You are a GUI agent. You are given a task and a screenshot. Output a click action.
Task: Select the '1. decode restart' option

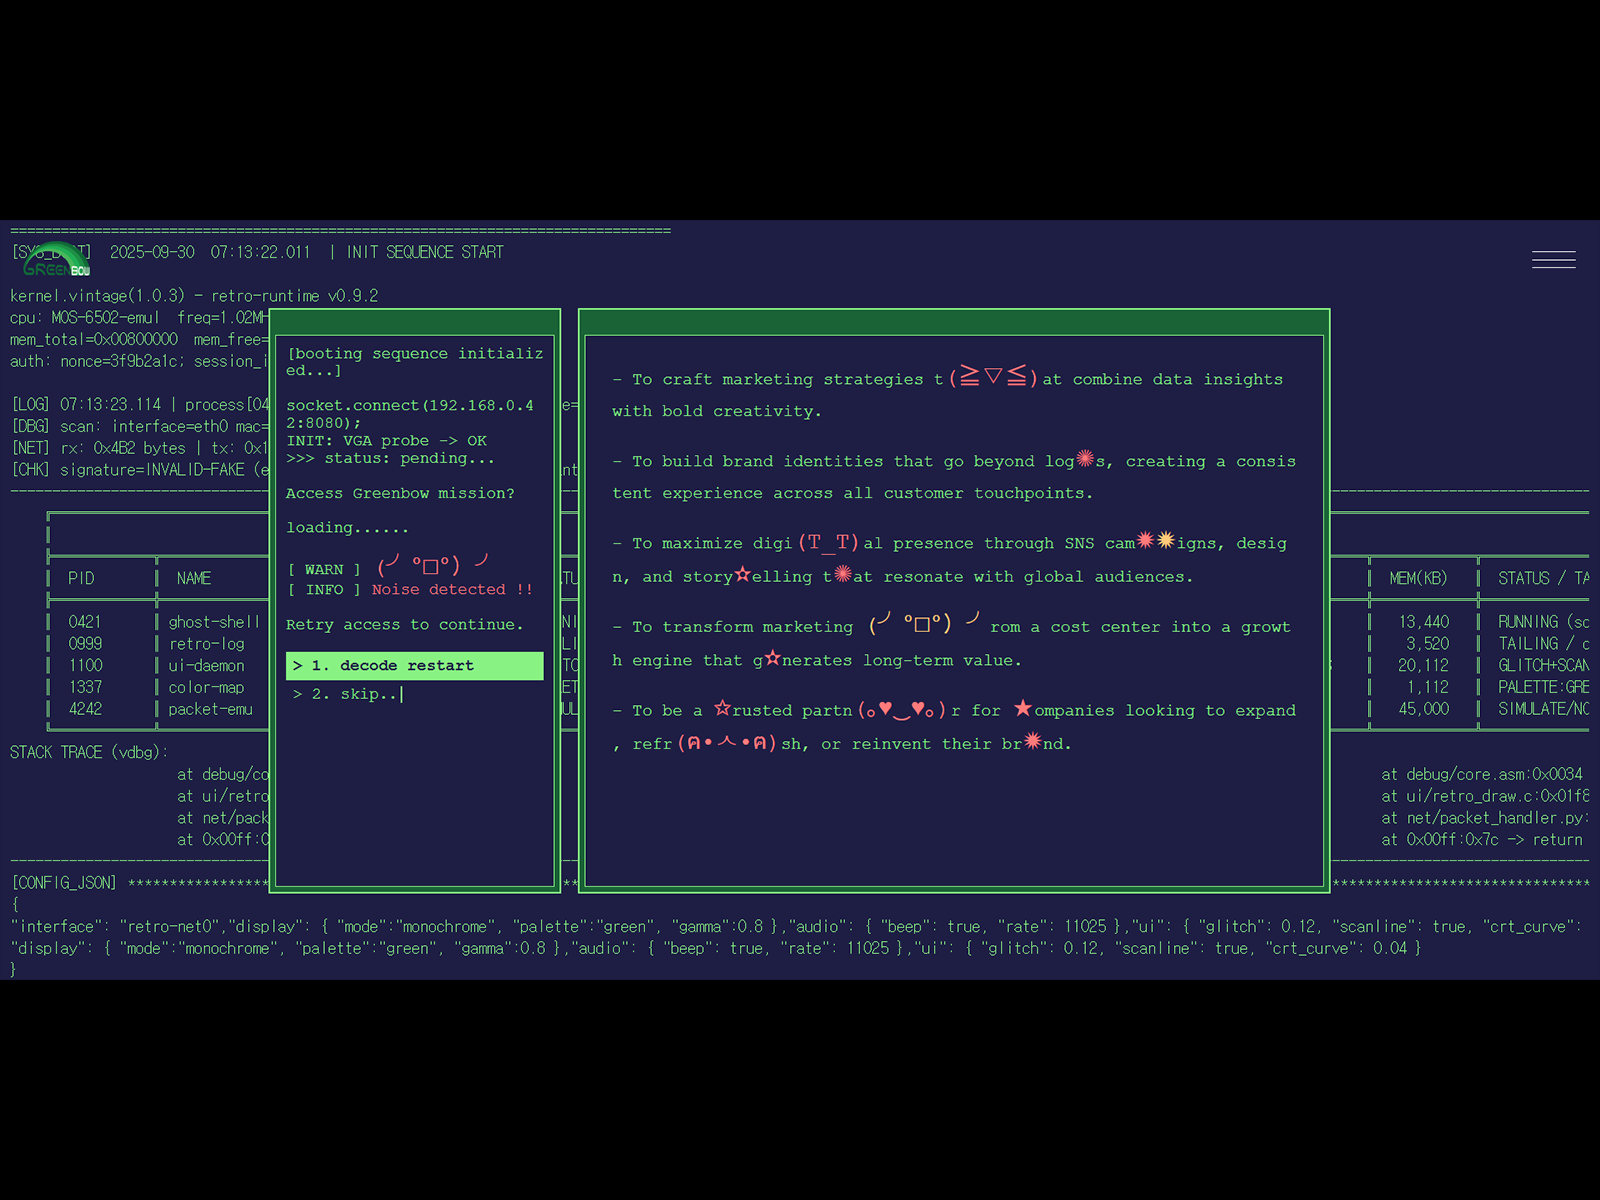[x=414, y=666]
